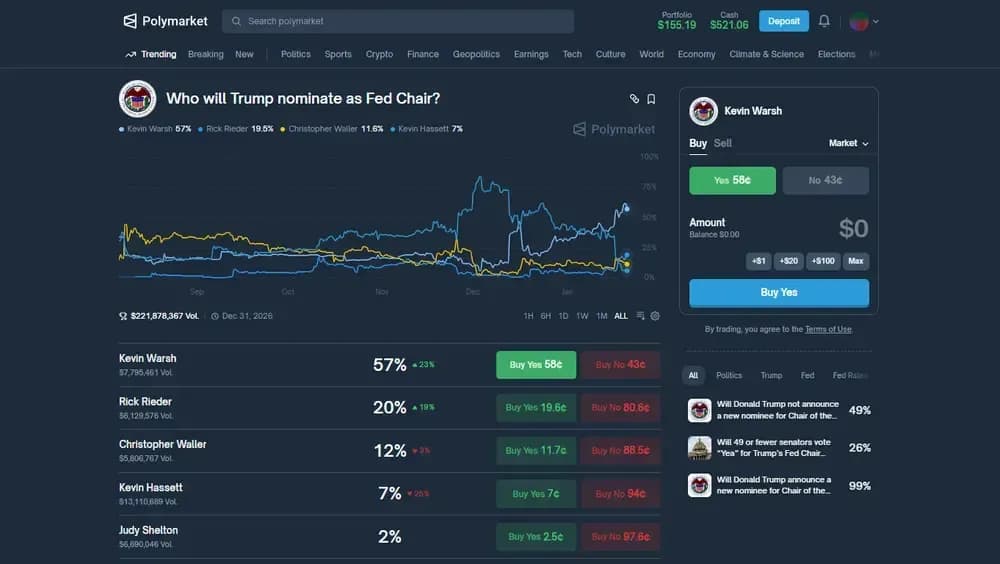Click the Fed seal market icon
1000x564 pixels.
[x=137, y=99]
